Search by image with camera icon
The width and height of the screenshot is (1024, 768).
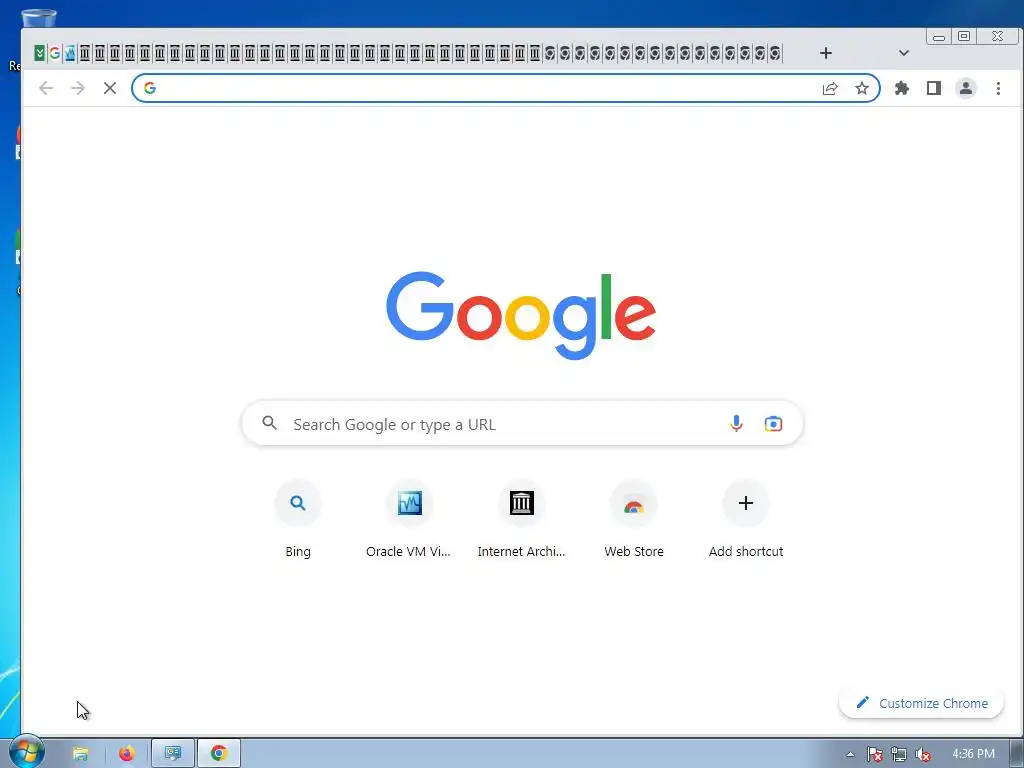[x=773, y=424]
